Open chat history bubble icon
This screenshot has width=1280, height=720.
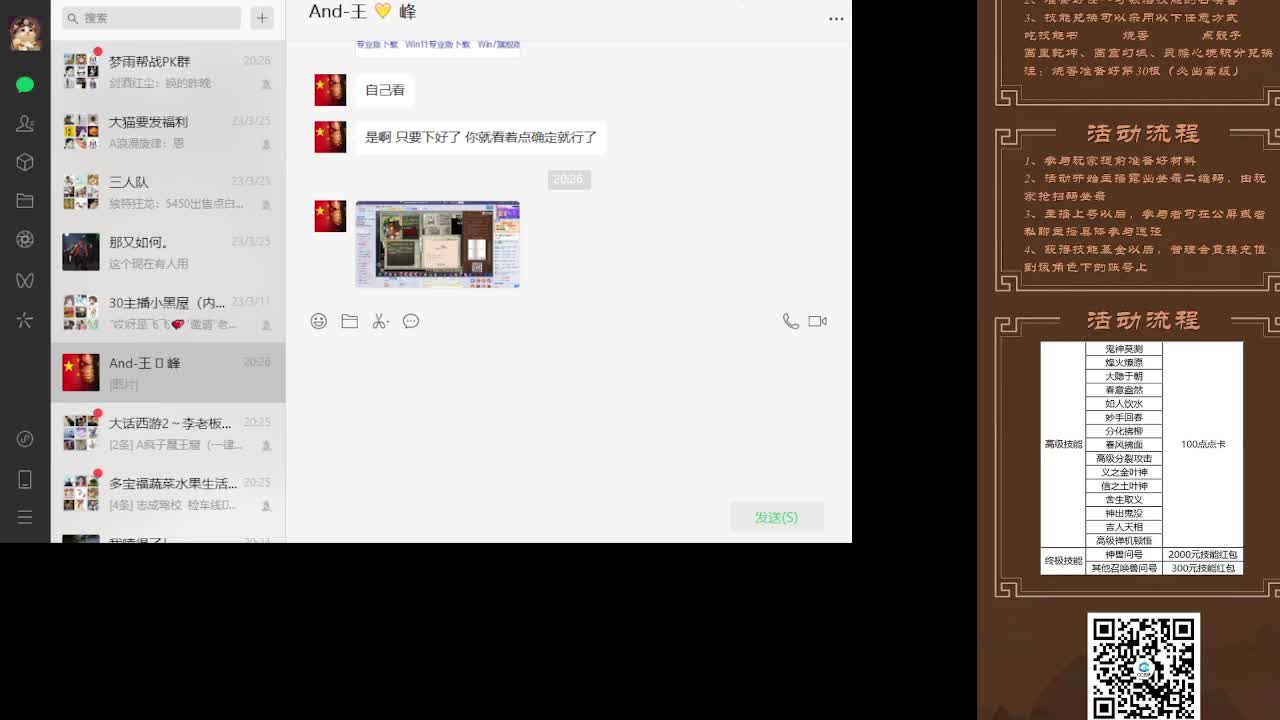(x=411, y=321)
